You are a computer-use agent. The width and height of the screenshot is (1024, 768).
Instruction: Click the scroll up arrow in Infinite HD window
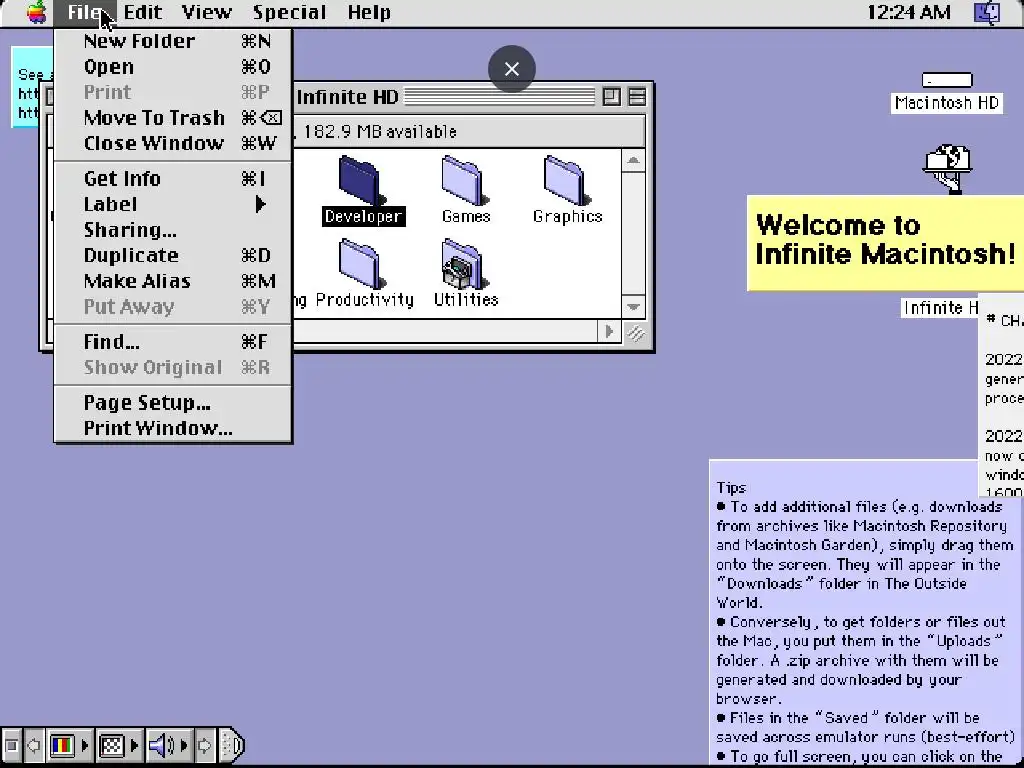[633, 160]
